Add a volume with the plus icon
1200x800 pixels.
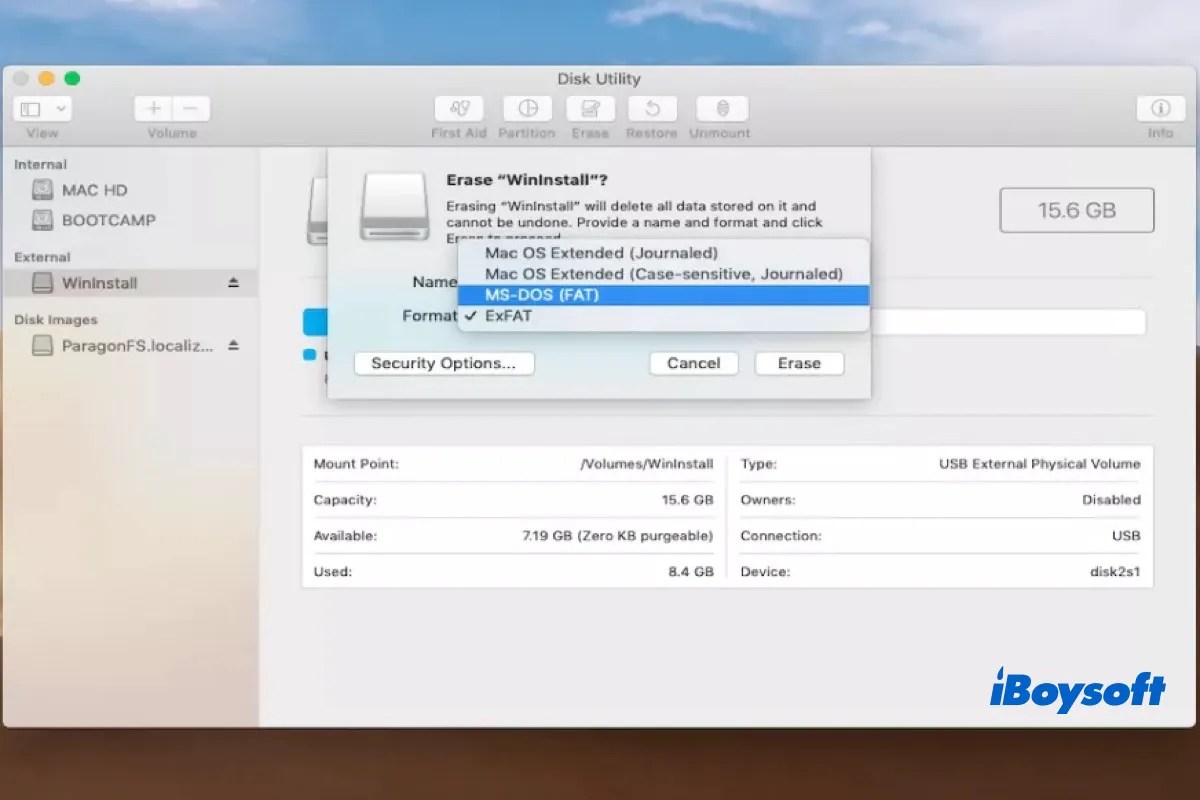152,108
